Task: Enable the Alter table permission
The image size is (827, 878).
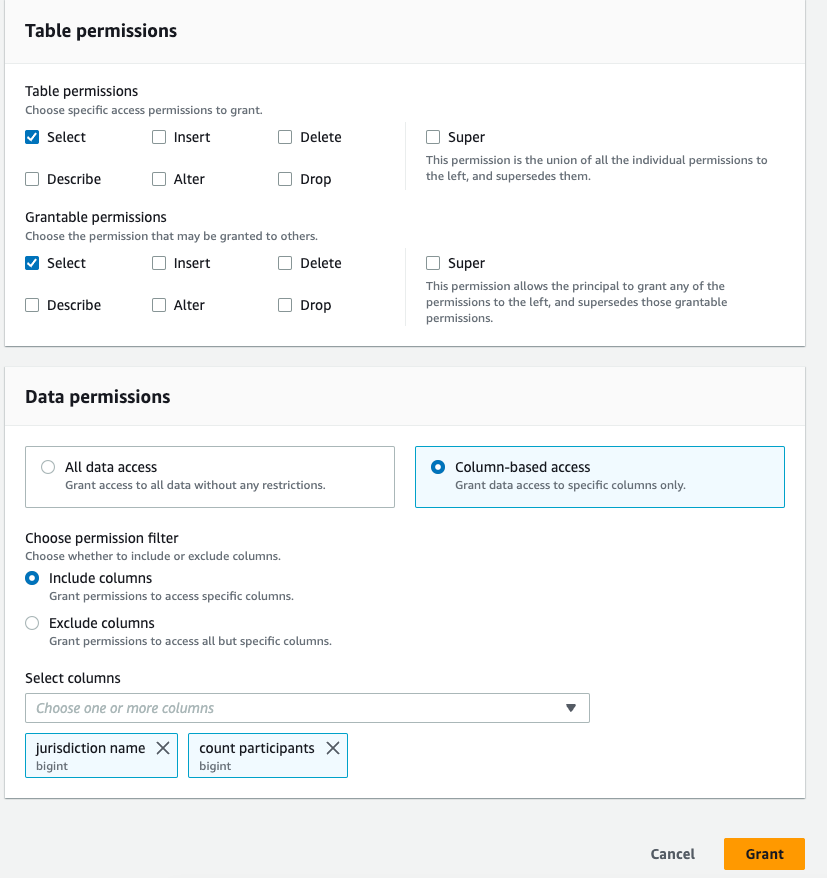Action: coord(159,179)
